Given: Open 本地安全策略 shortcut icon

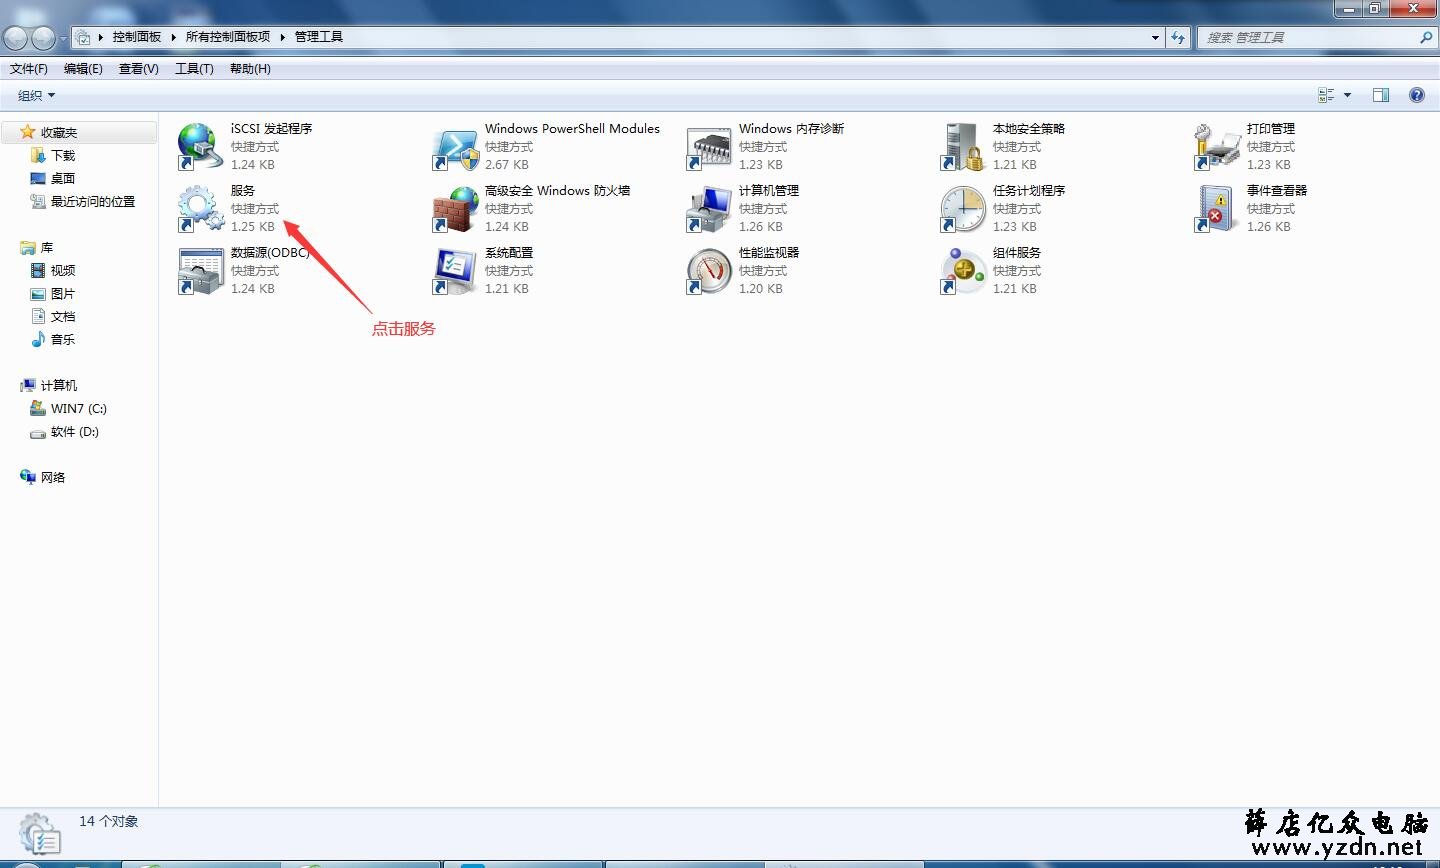Looking at the screenshot, I should [x=963, y=146].
